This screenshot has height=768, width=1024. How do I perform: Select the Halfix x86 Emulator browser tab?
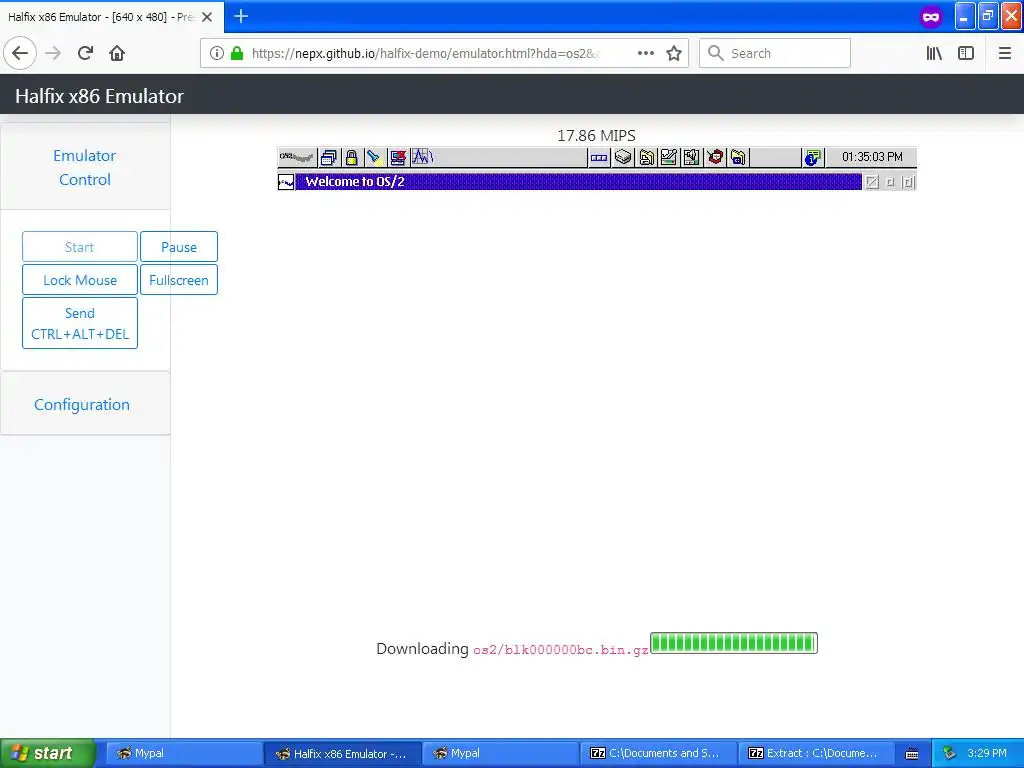coord(101,17)
